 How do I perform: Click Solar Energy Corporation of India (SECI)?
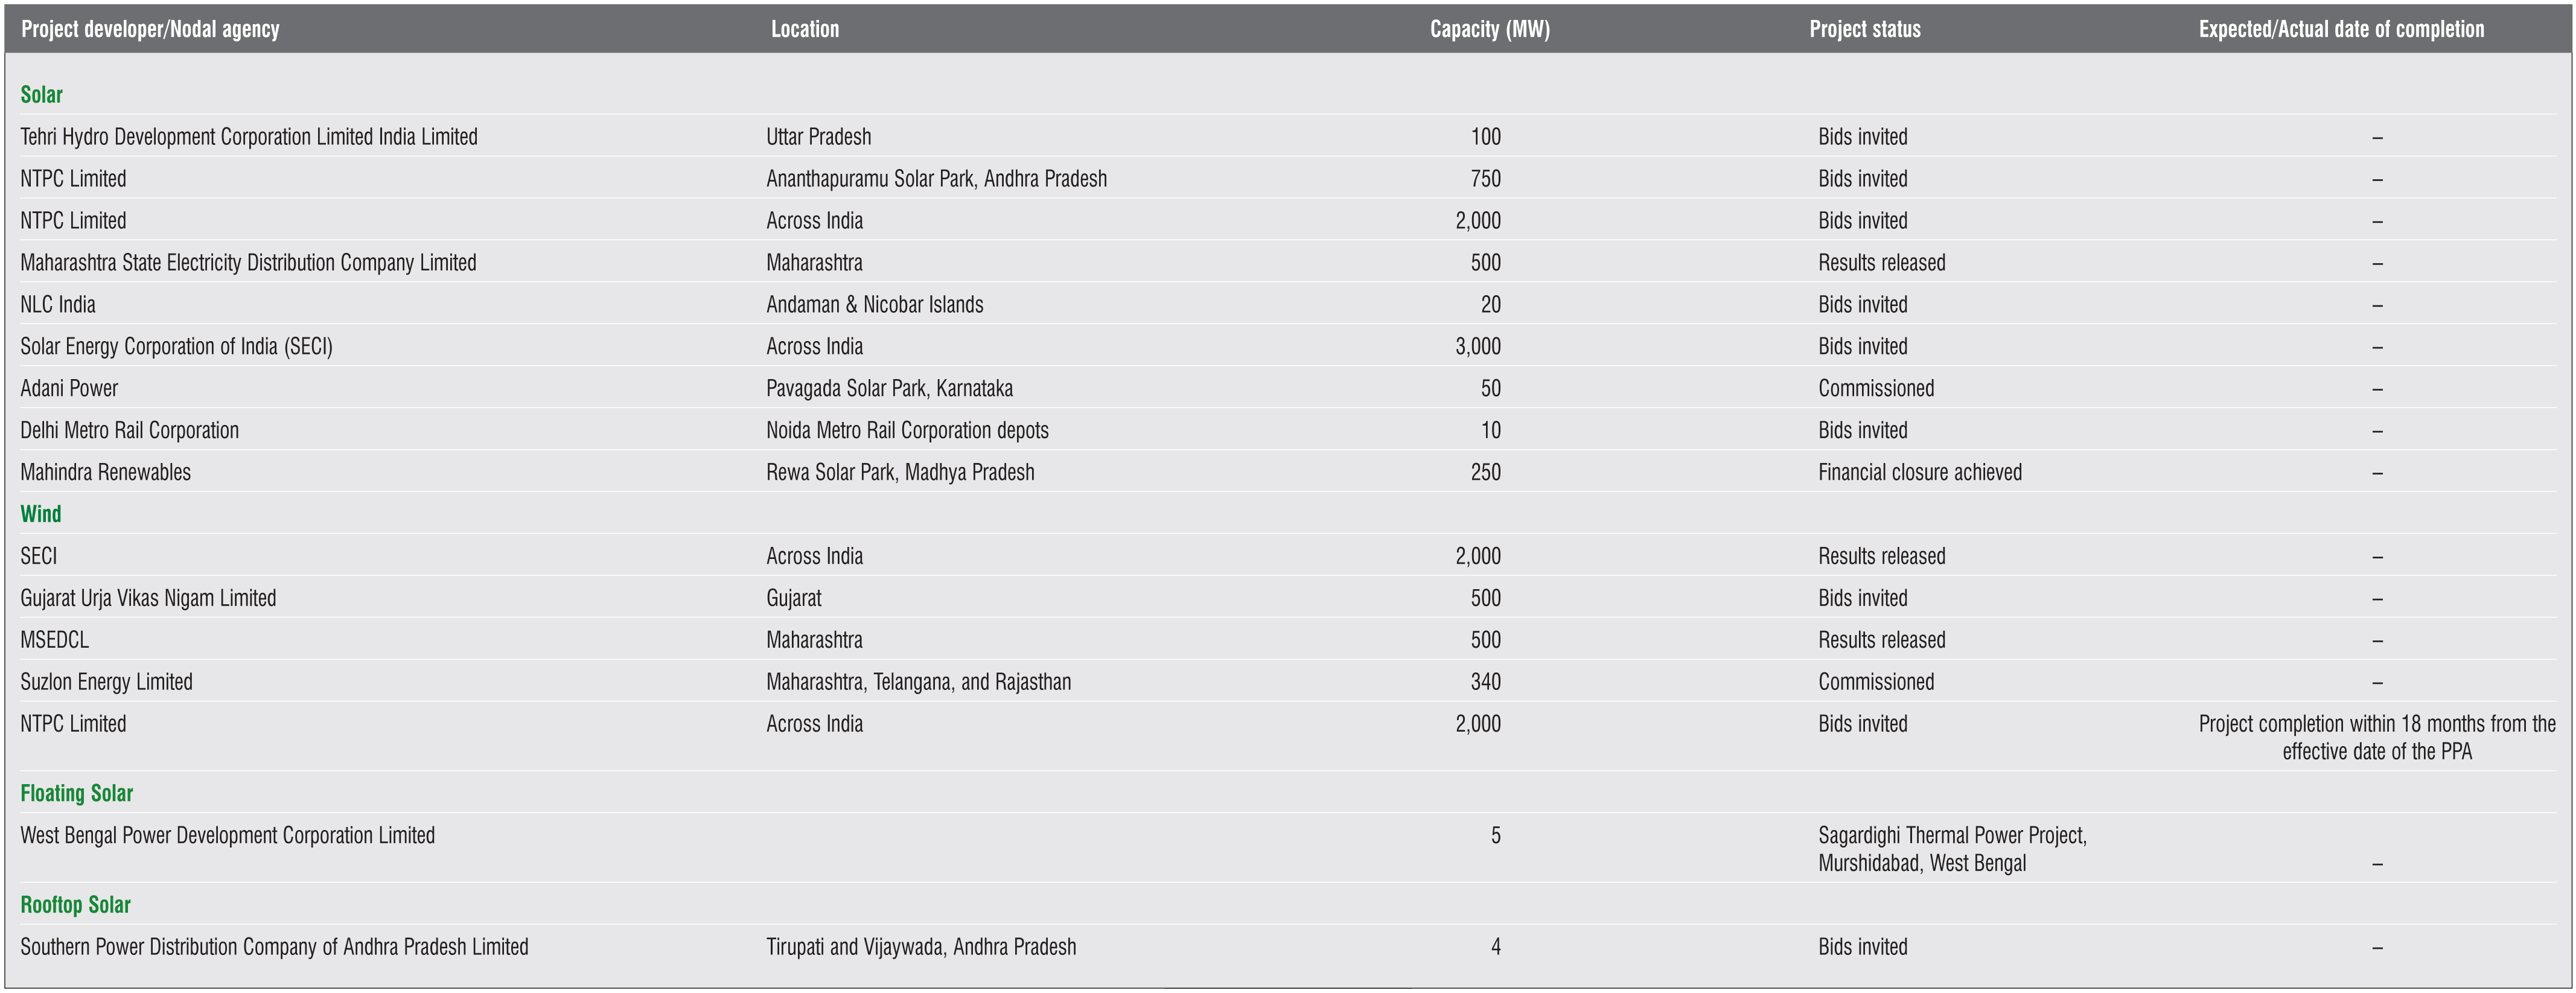[176, 347]
